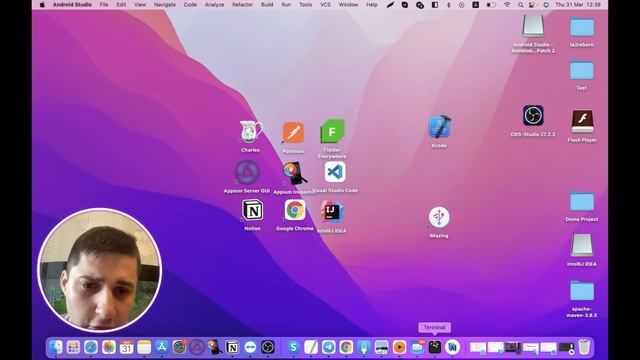
Task: Open Photos in the Dock
Action: [x=109, y=347]
